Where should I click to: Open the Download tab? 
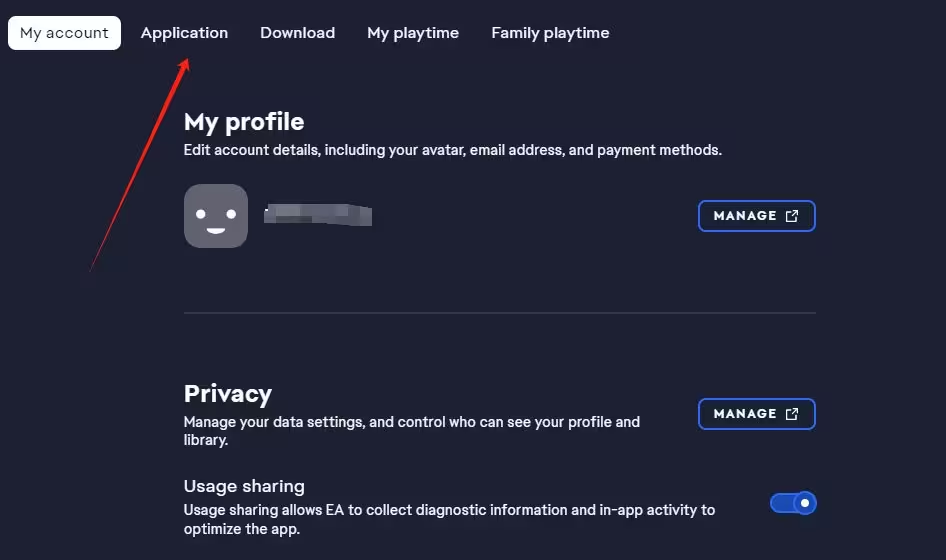[297, 33]
